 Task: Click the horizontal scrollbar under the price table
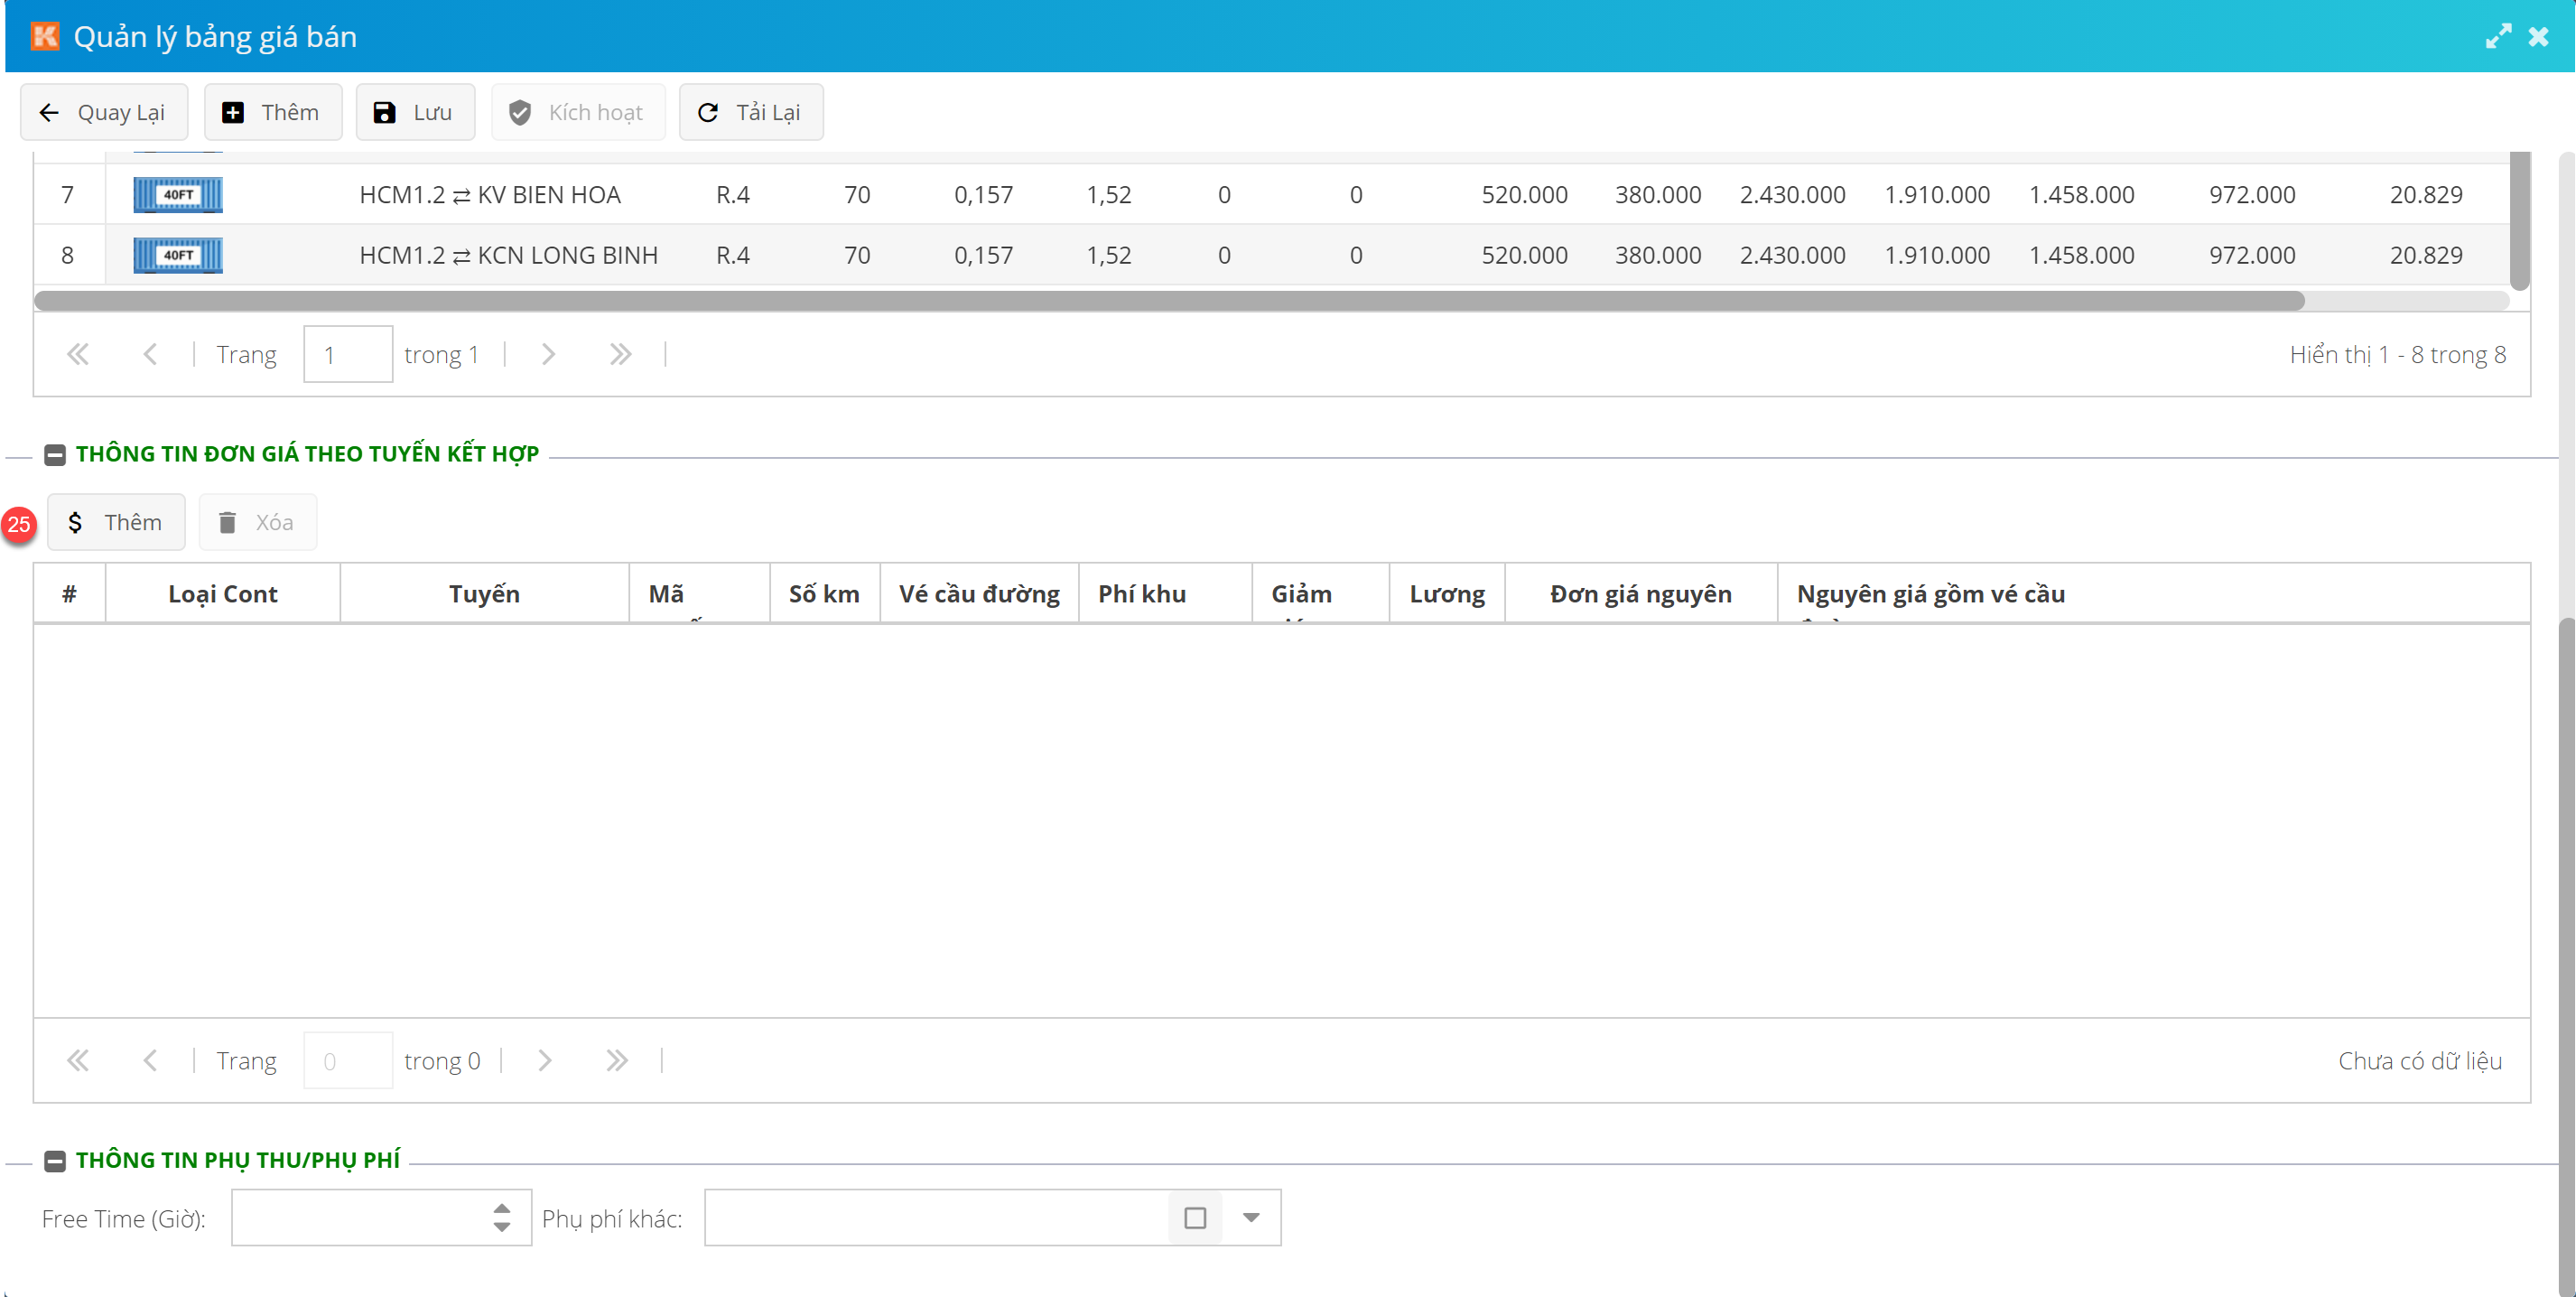tap(1168, 301)
